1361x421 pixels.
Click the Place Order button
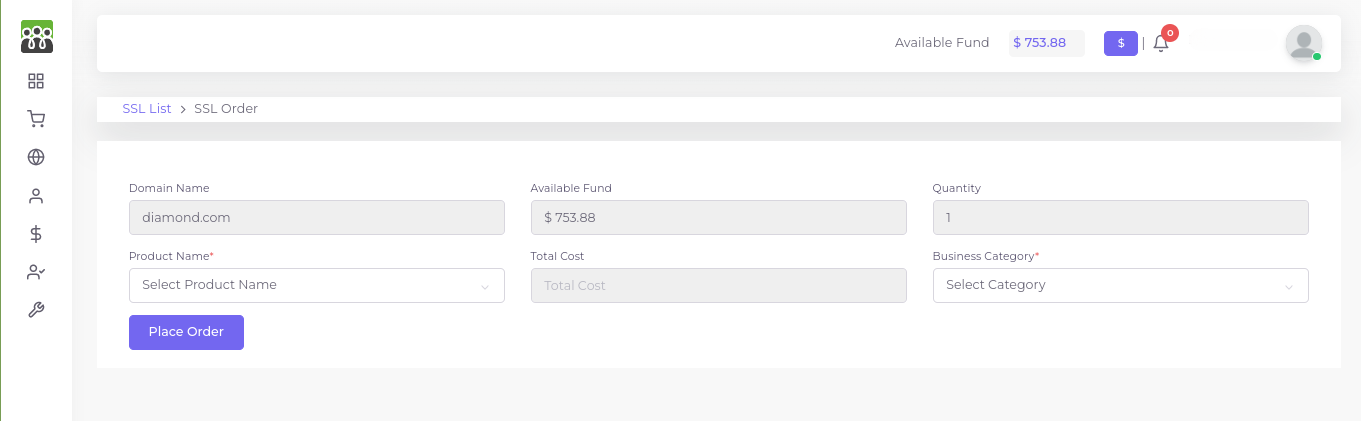click(186, 332)
